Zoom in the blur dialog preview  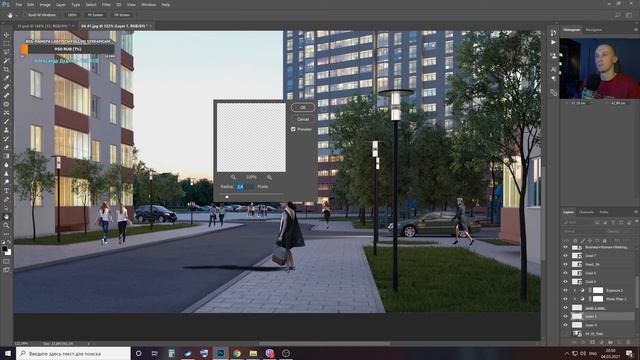[x=269, y=177]
